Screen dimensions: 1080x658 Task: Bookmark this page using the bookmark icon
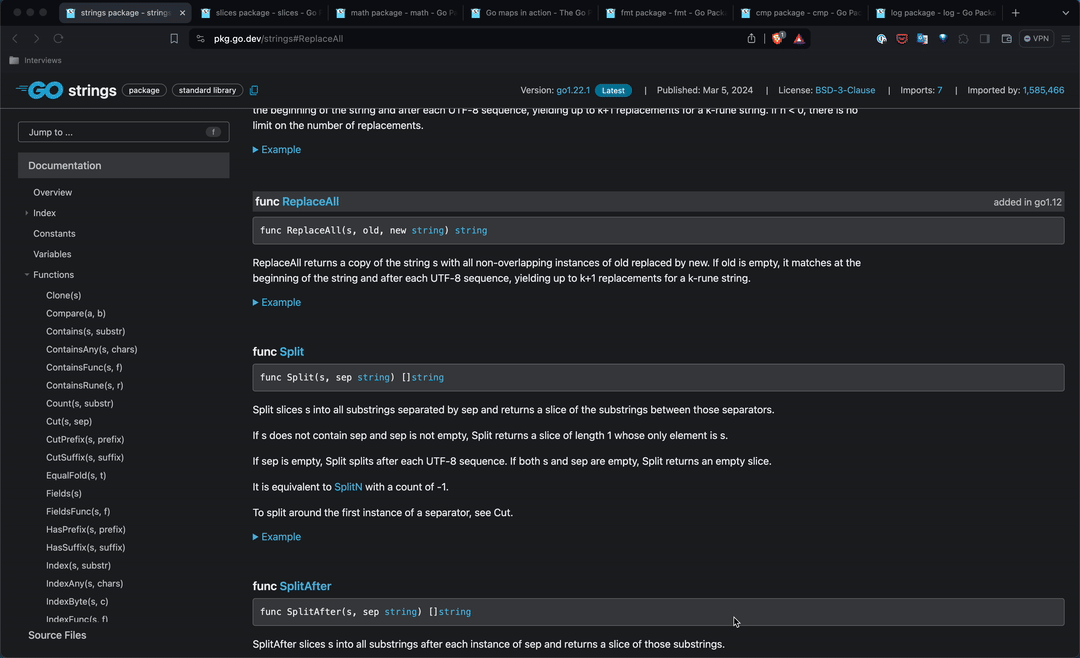coord(174,39)
